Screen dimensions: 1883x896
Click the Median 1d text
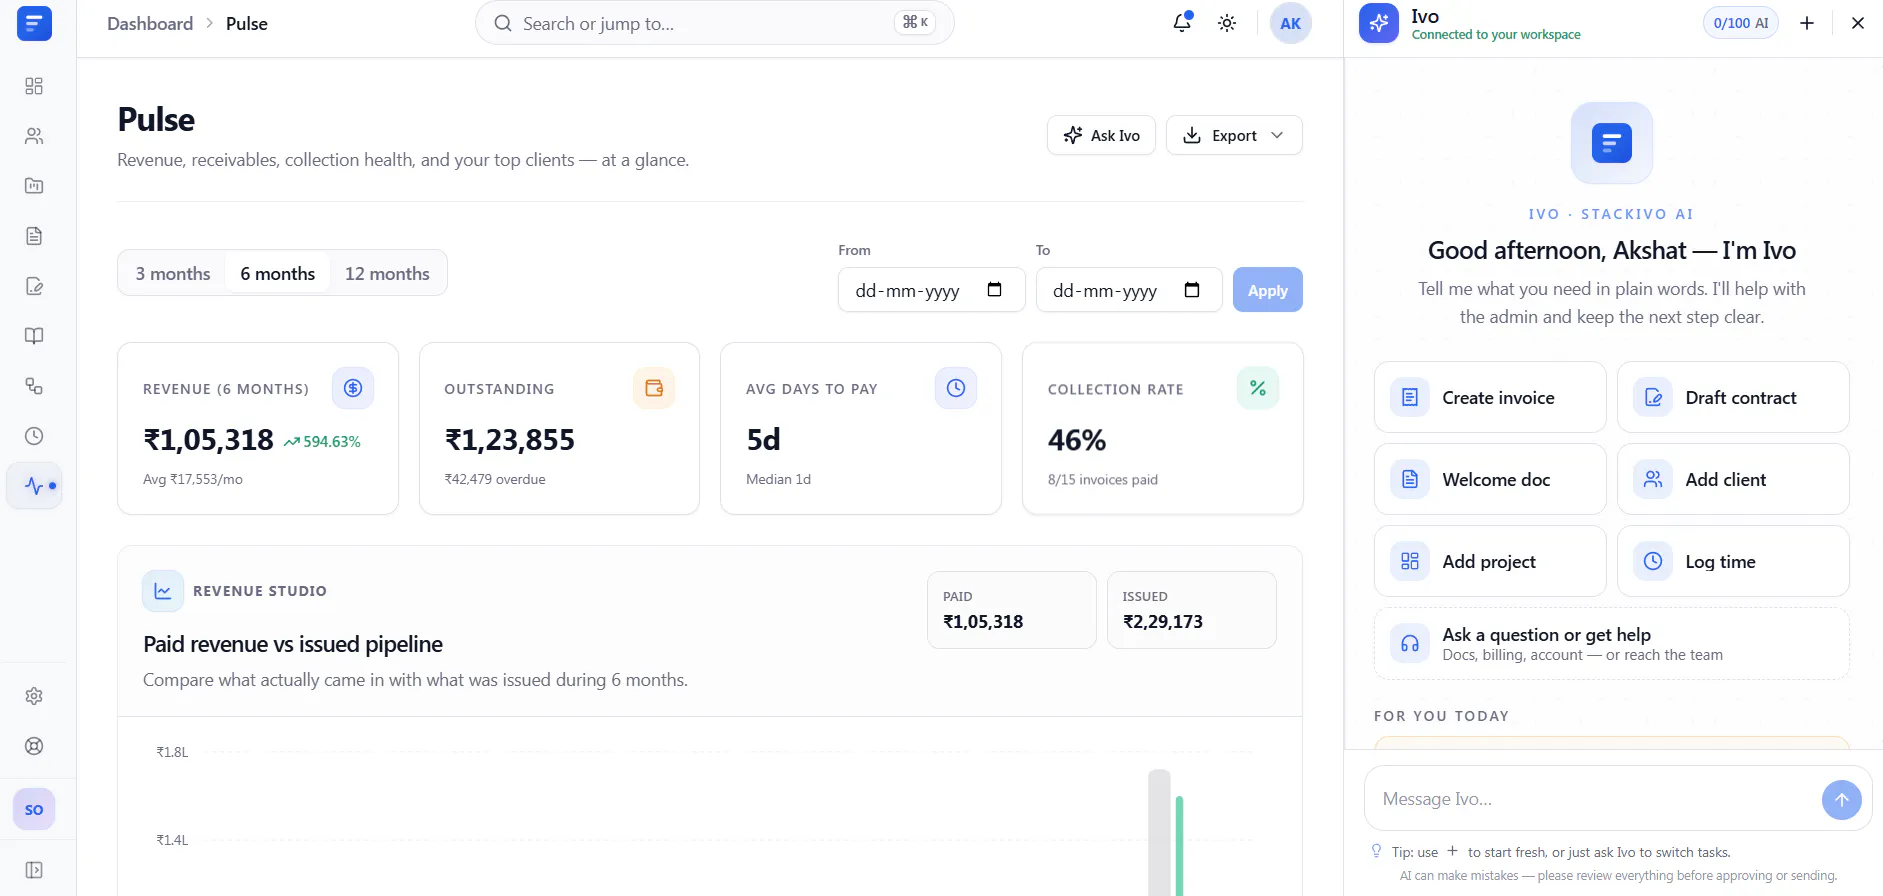click(779, 479)
